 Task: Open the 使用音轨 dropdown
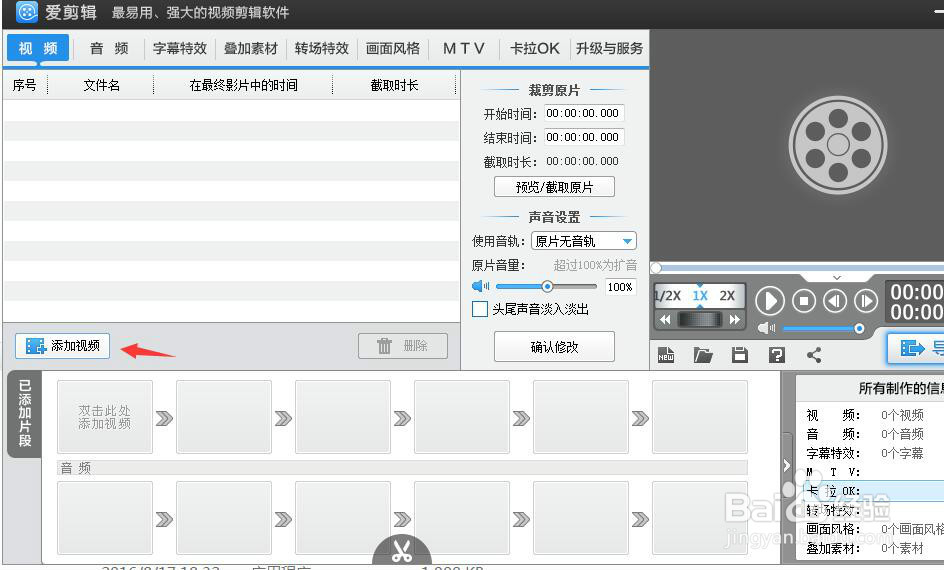[x=583, y=241]
